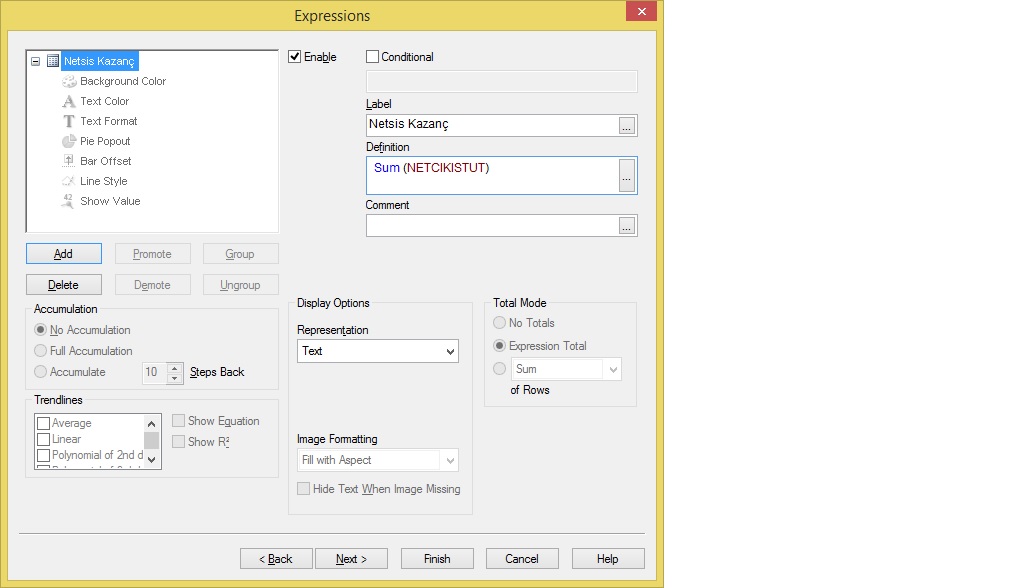The height and width of the screenshot is (588, 1024).
Task: Open the Sum aggregation dropdown in Total Mode
Action: point(566,369)
